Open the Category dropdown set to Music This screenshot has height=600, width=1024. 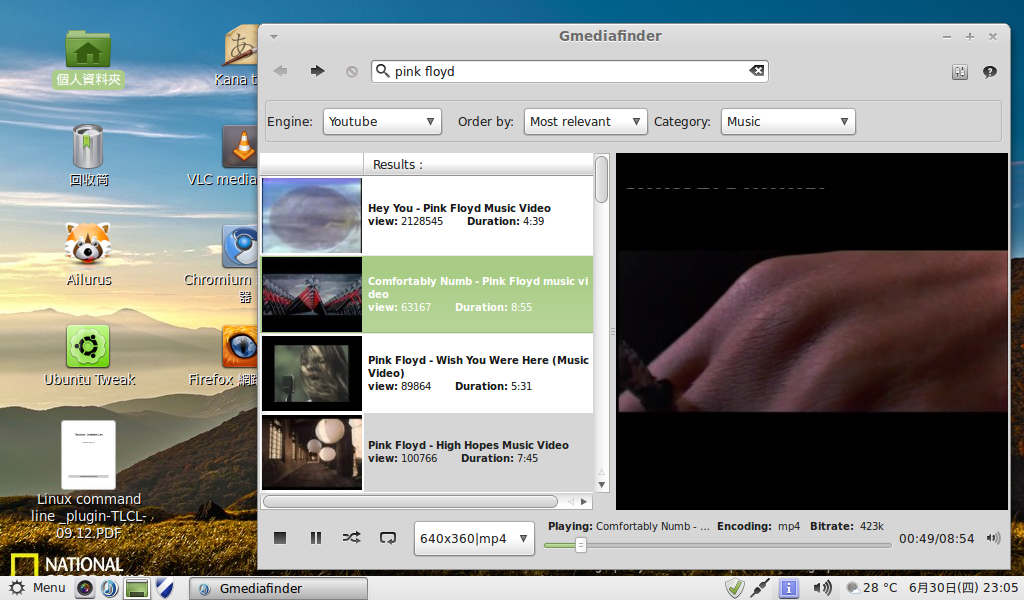coord(788,121)
